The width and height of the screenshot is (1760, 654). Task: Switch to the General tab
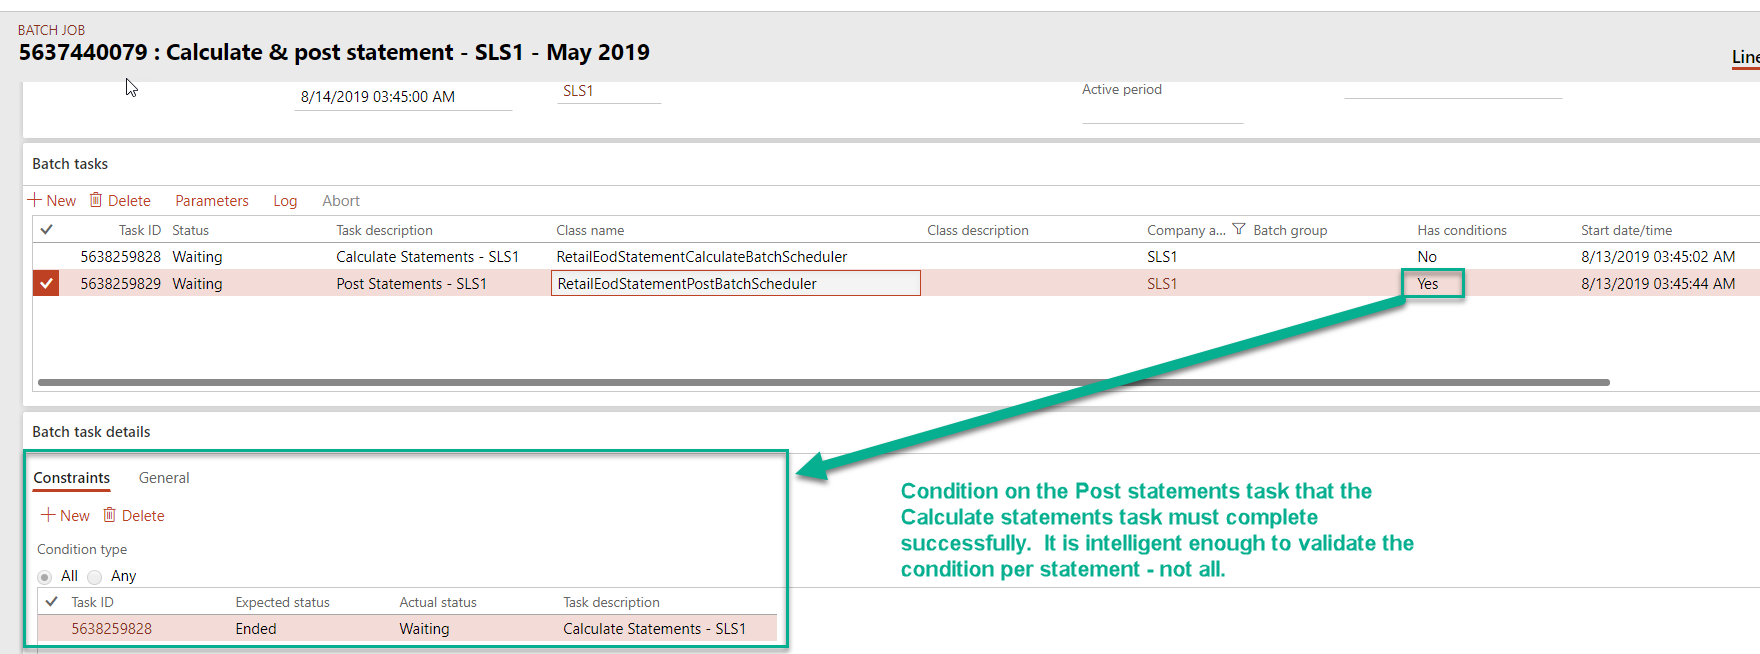[x=164, y=478]
